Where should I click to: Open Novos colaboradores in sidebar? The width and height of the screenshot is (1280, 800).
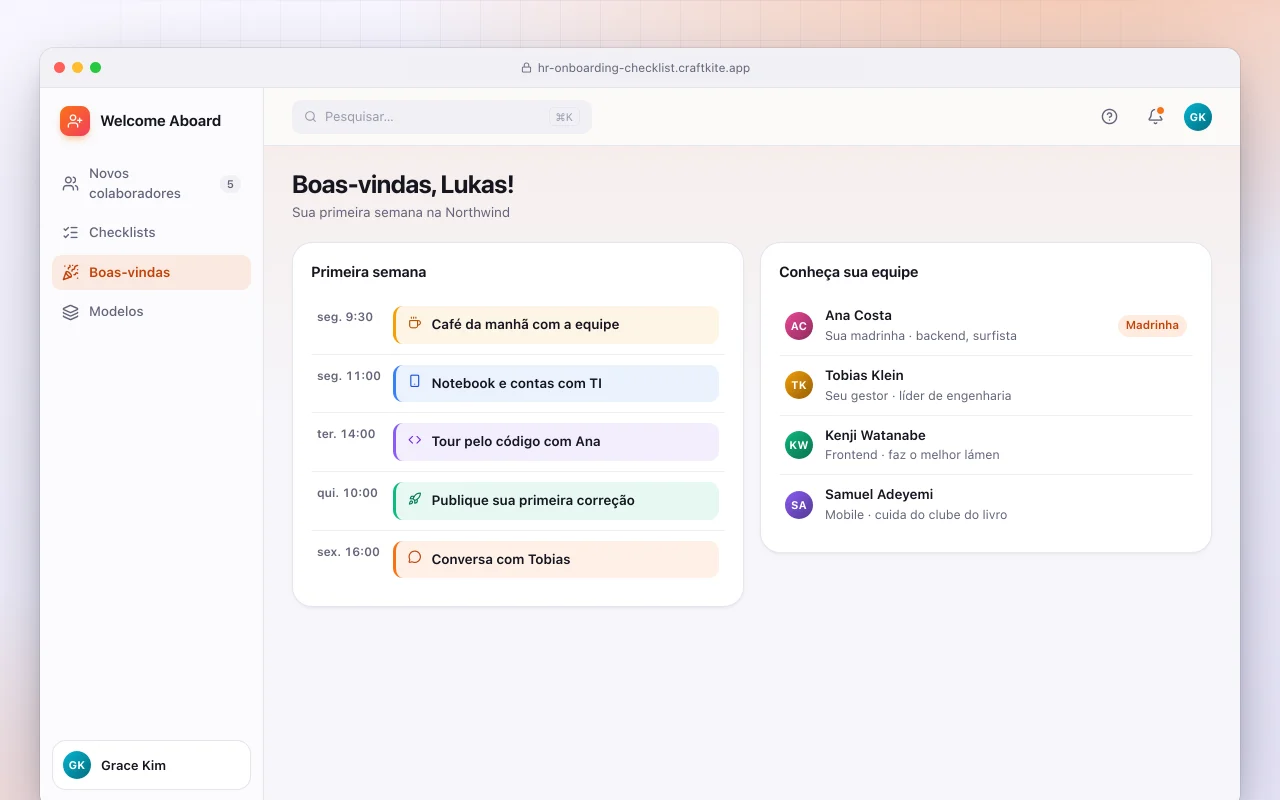point(151,184)
